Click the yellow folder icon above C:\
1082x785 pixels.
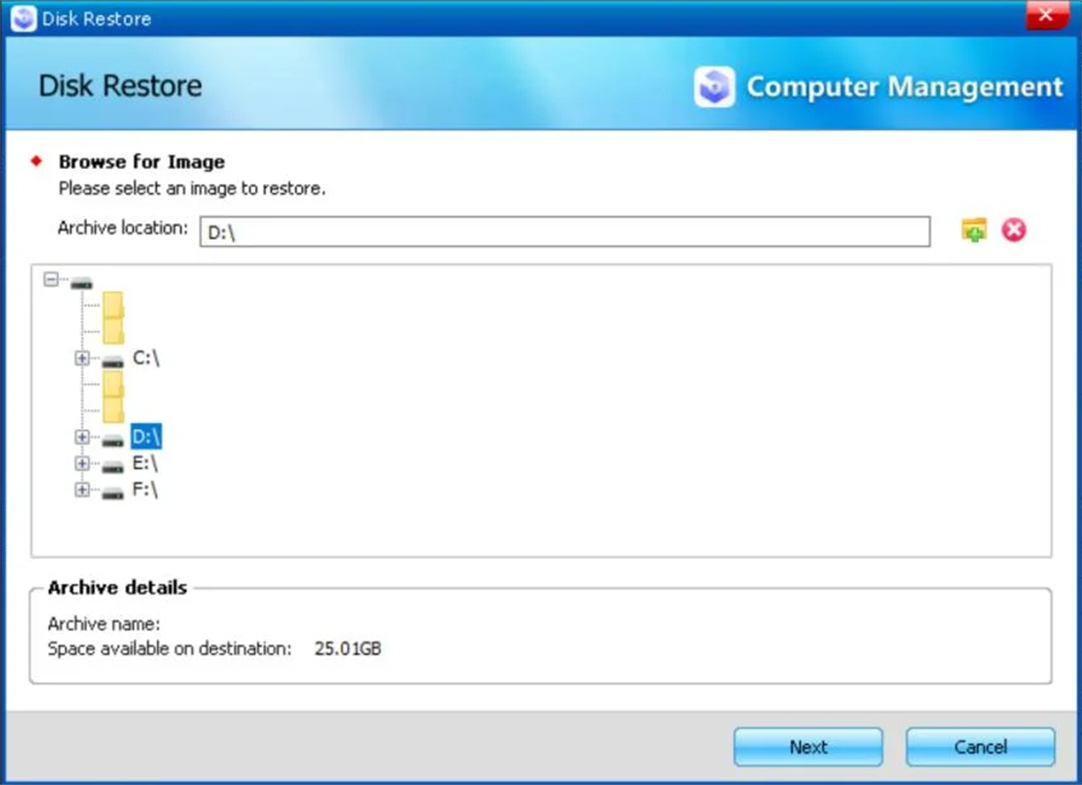pos(113,318)
